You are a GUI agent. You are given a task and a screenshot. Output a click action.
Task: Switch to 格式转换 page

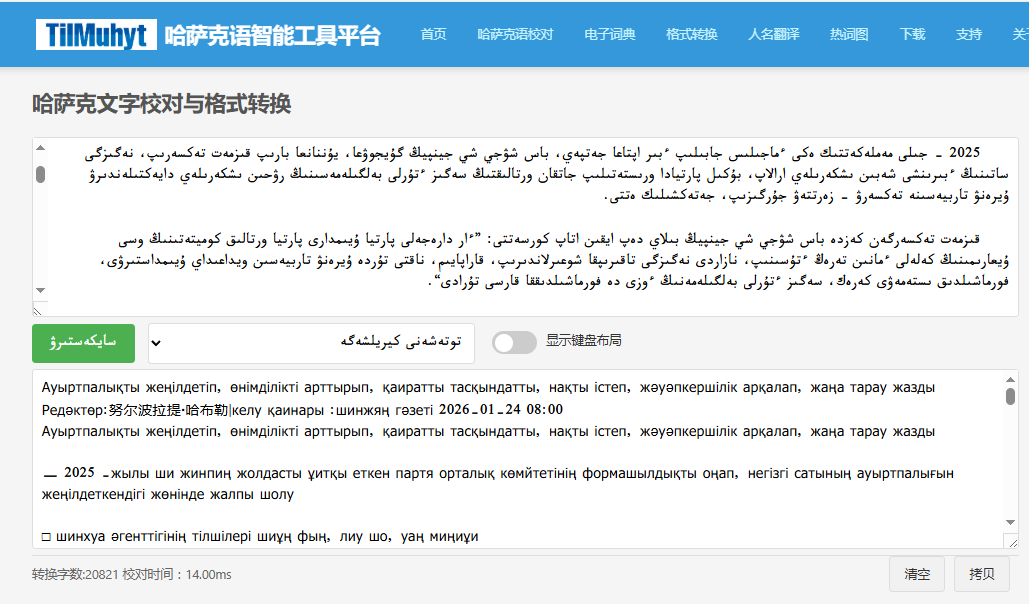tap(692, 34)
